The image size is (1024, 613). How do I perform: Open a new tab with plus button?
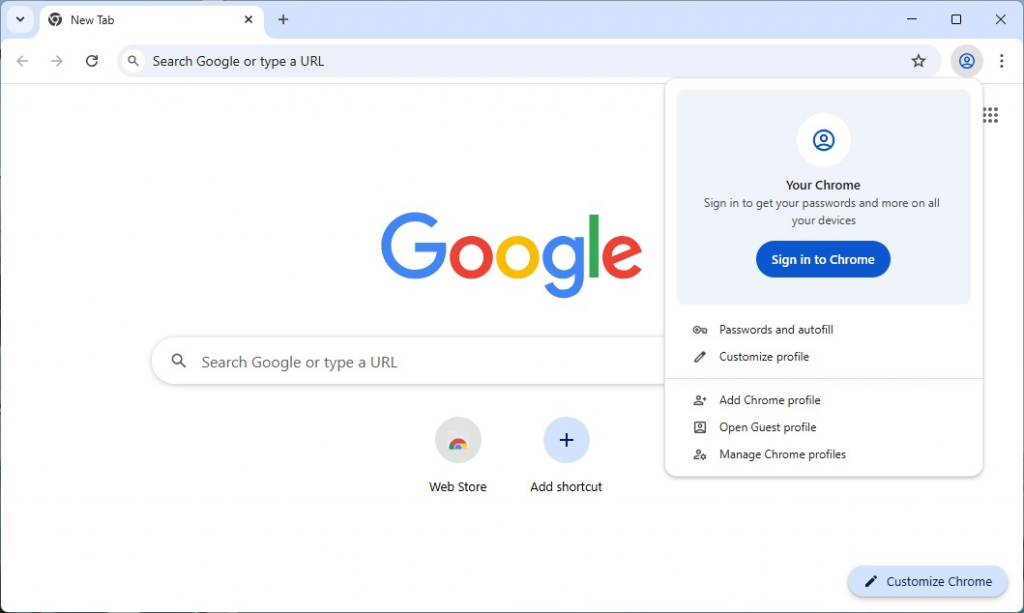[283, 20]
